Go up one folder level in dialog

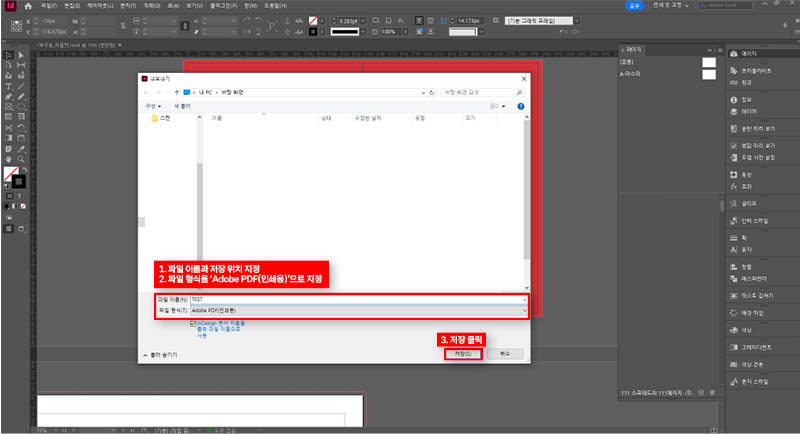click(177, 92)
